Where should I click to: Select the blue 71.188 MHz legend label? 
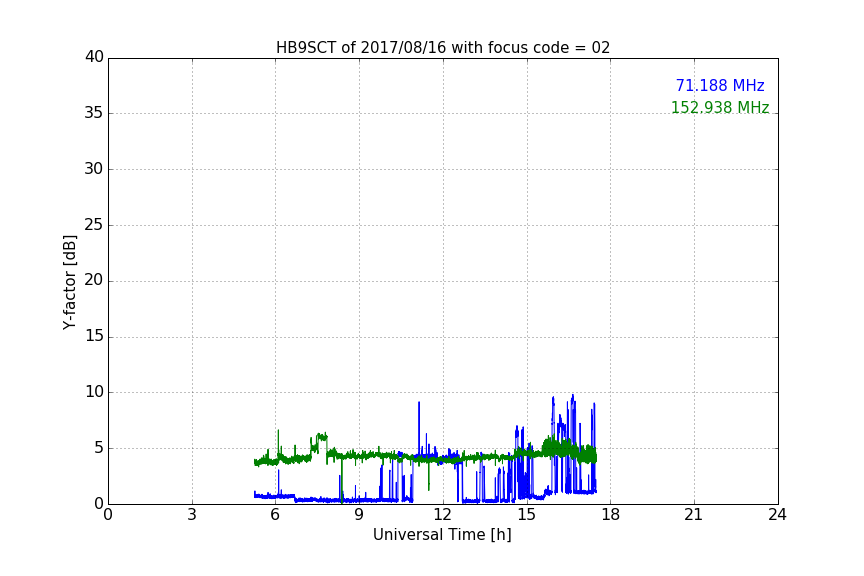719,86
